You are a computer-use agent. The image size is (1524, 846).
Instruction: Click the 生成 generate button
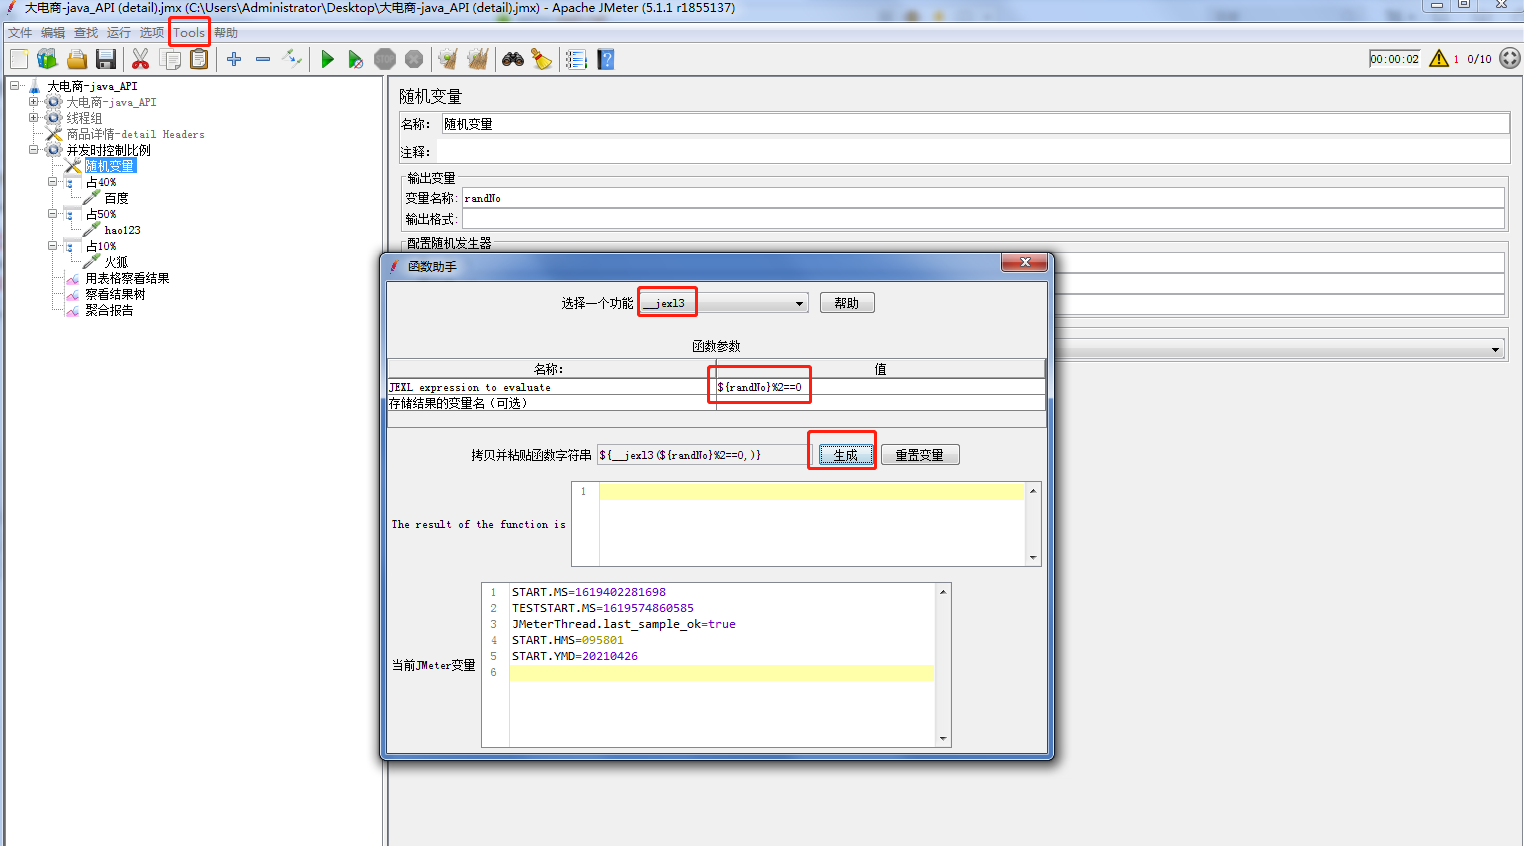pos(846,455)
